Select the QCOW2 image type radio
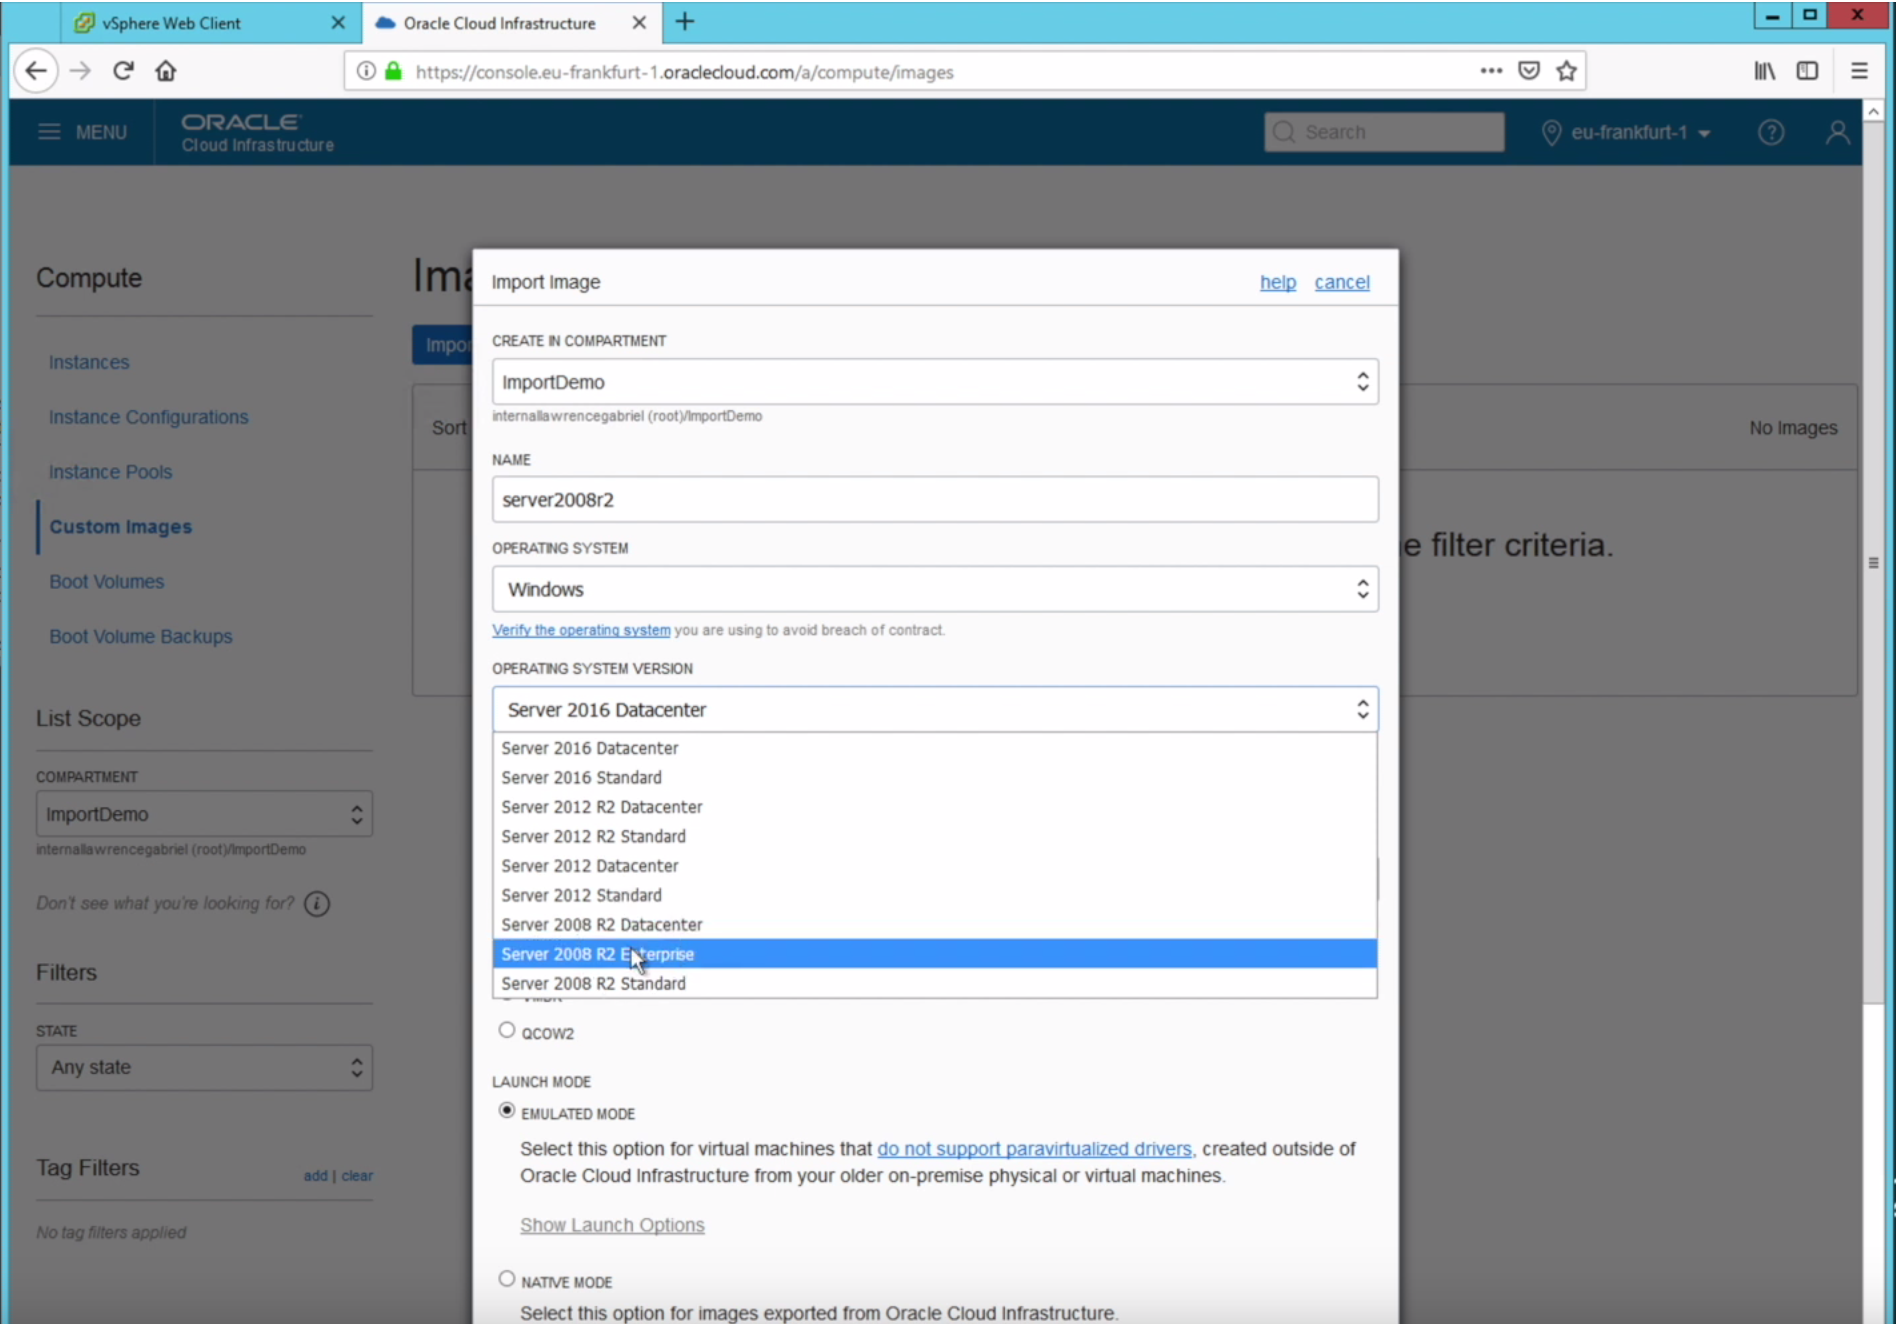This screenshot has width=1896, height=1324. tap(507, 1030)
